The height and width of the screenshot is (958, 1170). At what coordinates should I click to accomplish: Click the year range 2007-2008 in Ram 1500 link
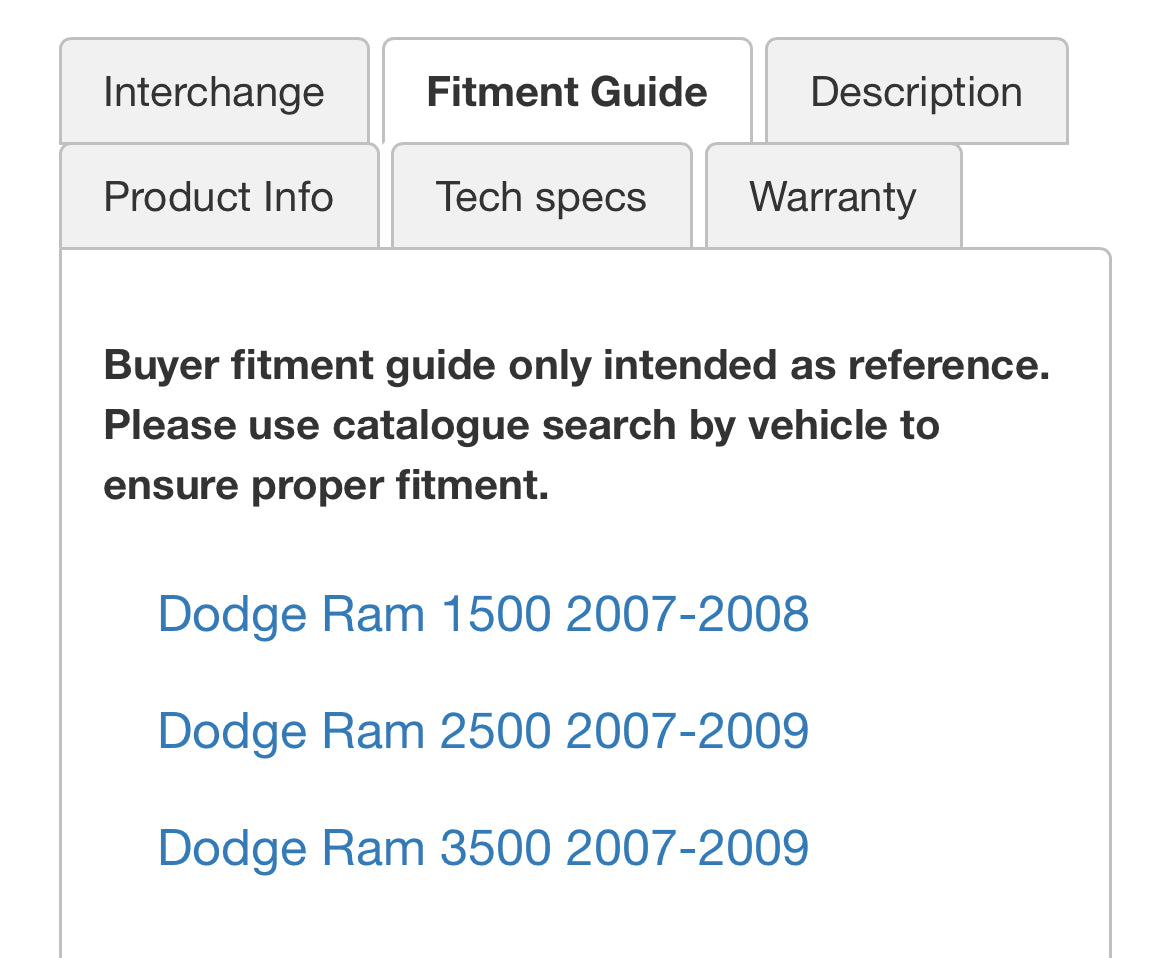(x=687, y=613)
